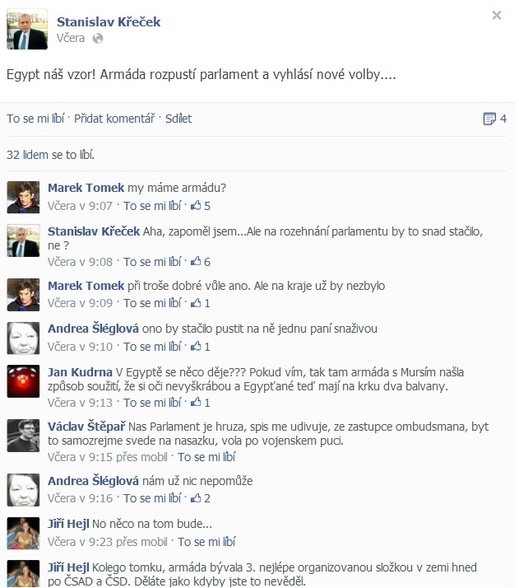This screenshot has height=588, width=519.
Task: Open Stanislav Křeček's name in the post header
Action: click(108, 22)
